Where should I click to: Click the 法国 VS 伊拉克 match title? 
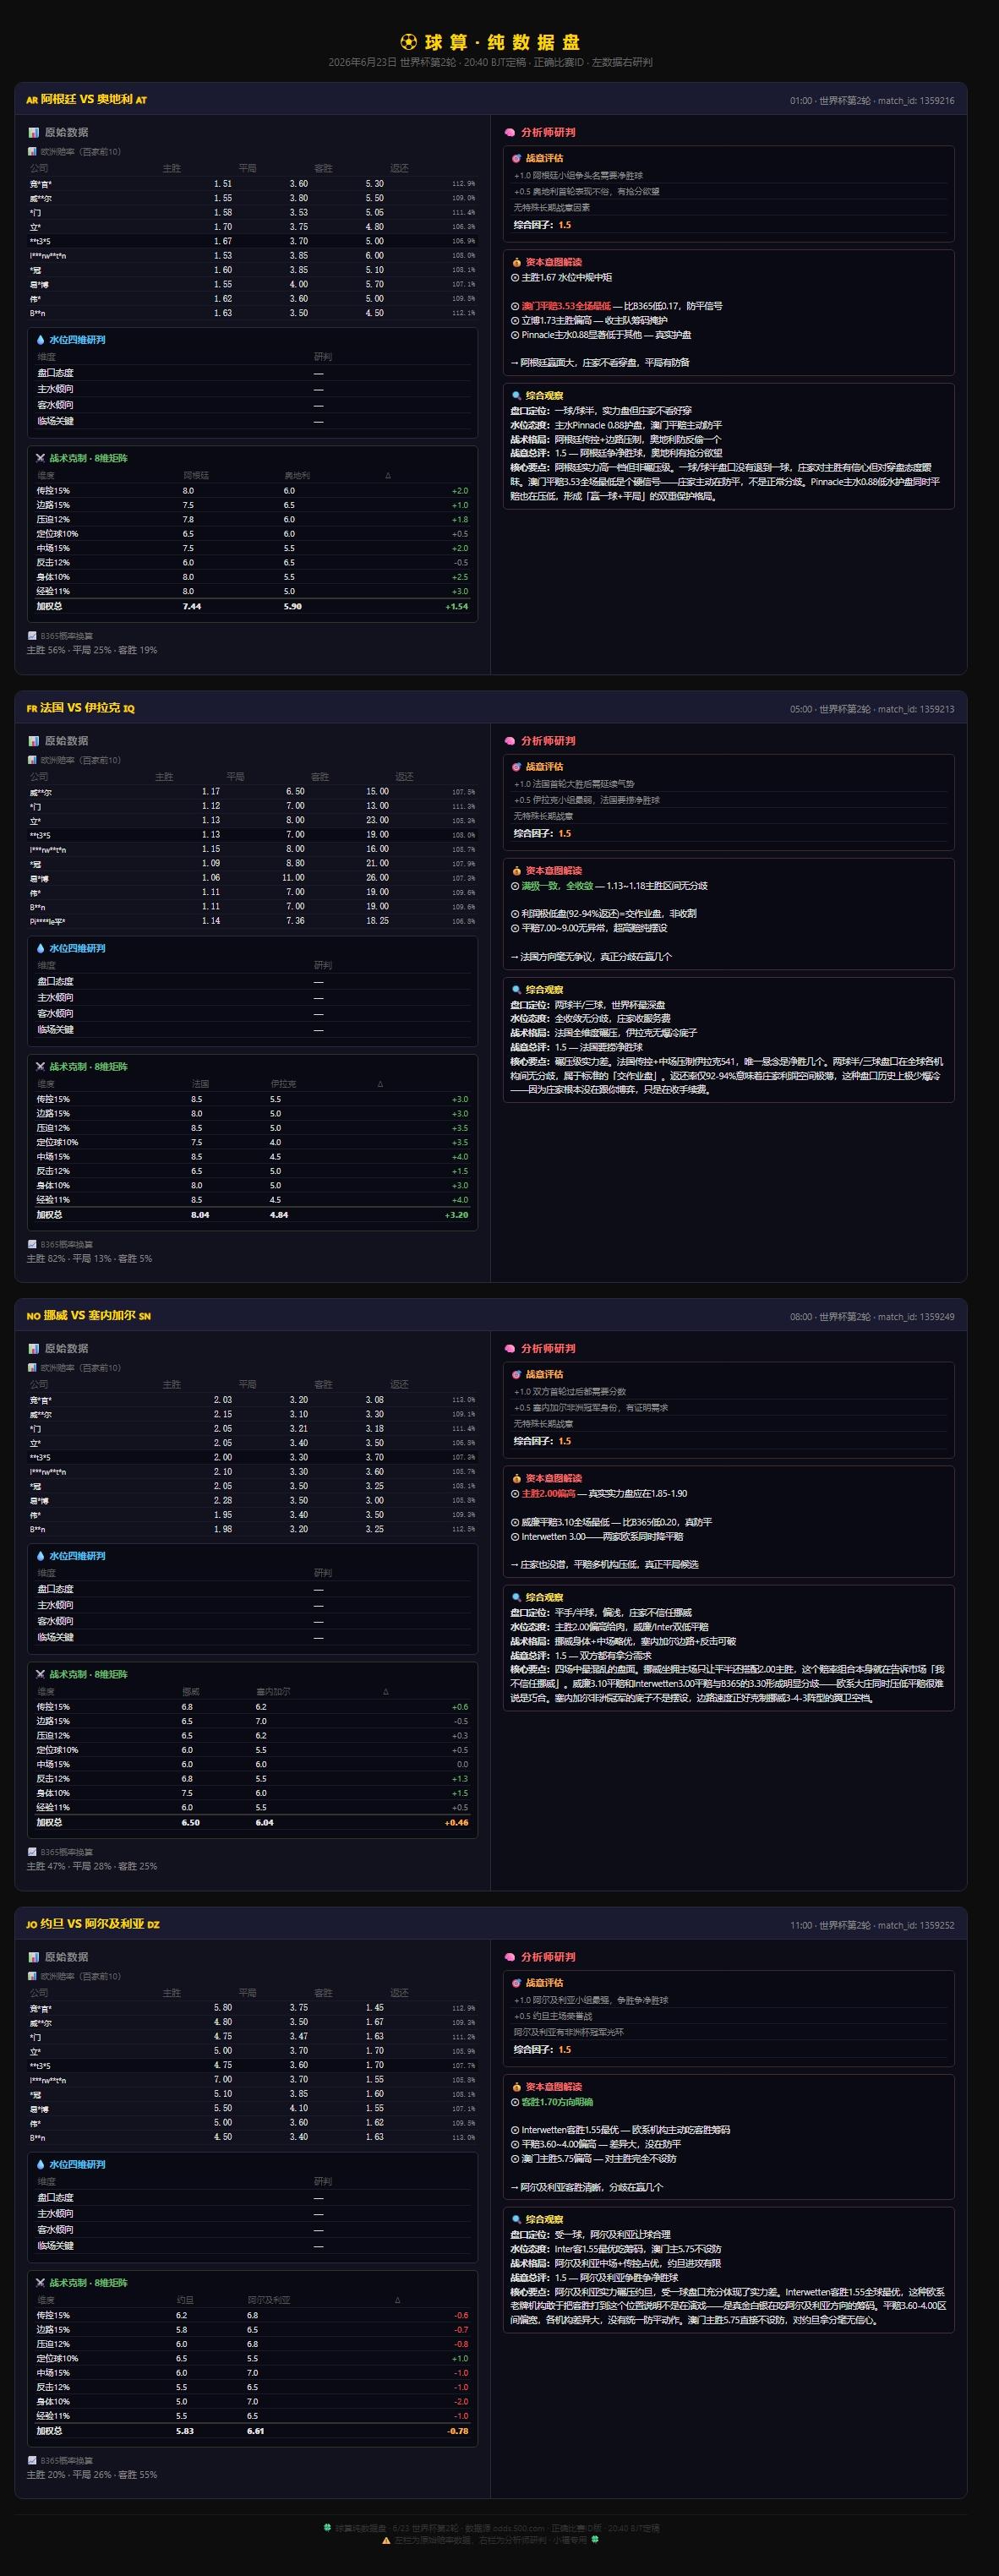point(80,708)
